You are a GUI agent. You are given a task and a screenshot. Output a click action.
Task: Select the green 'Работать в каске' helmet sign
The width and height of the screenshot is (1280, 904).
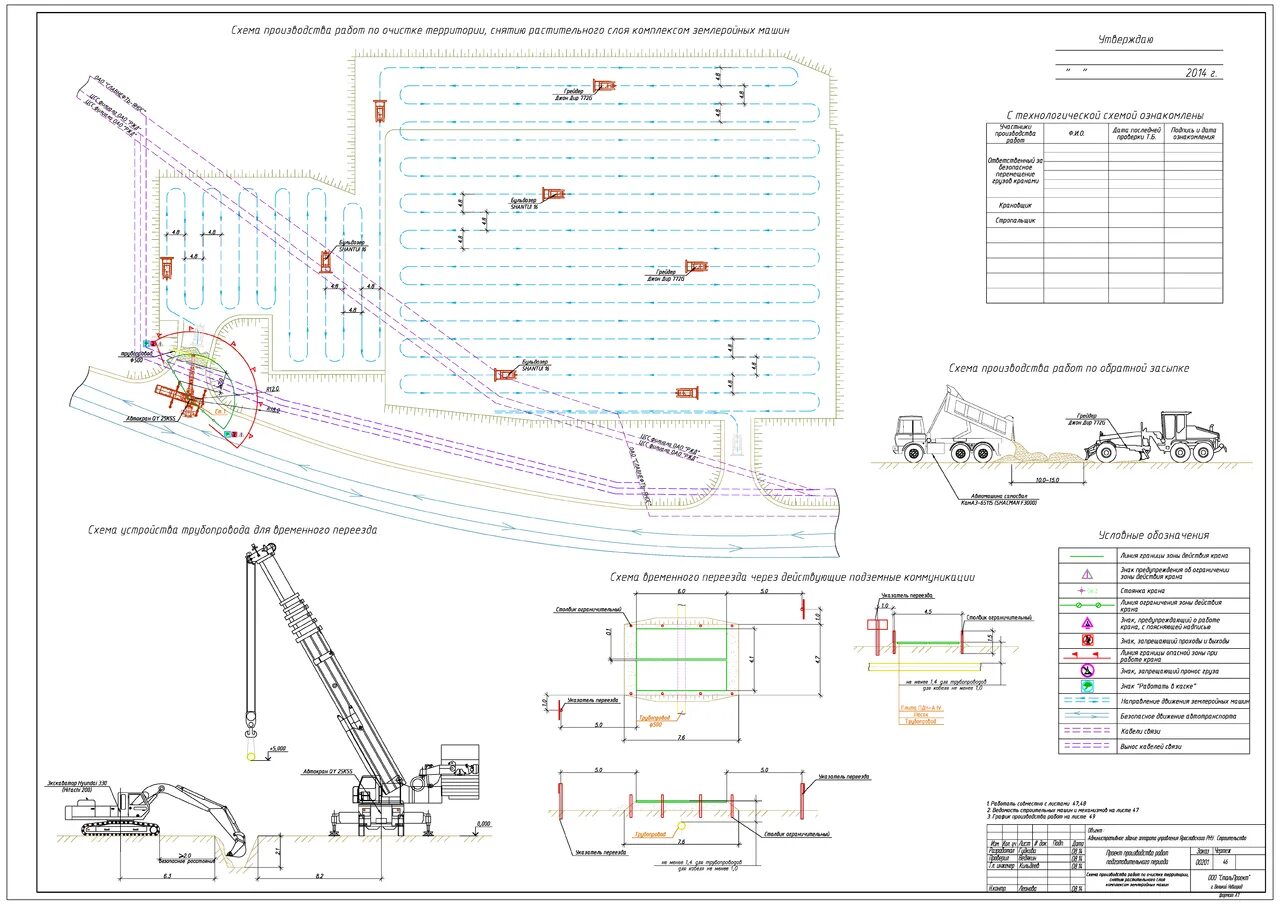(x=1088, y=686)
